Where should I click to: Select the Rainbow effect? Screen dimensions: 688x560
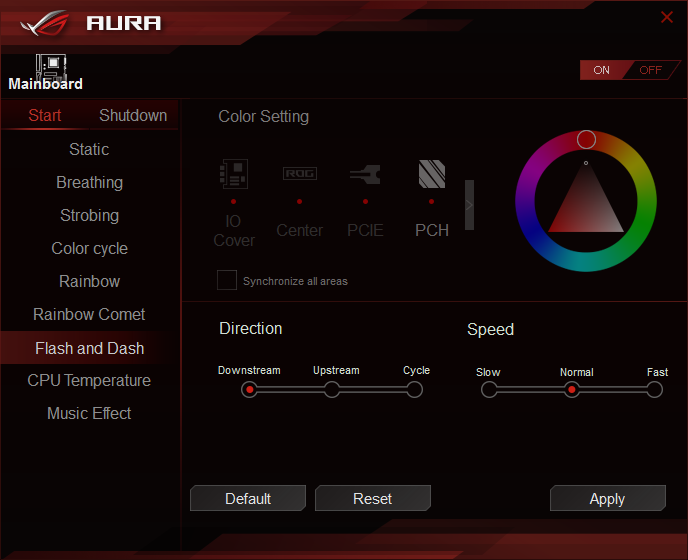89,281
